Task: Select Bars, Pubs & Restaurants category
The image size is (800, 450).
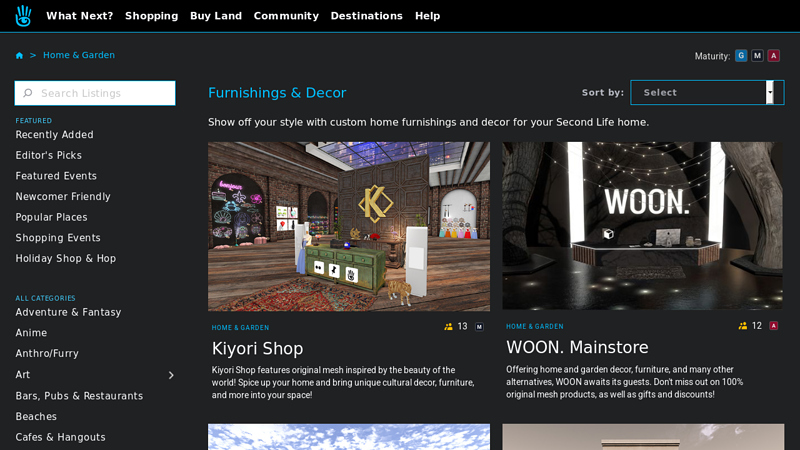Action: [x=79, y=396]
